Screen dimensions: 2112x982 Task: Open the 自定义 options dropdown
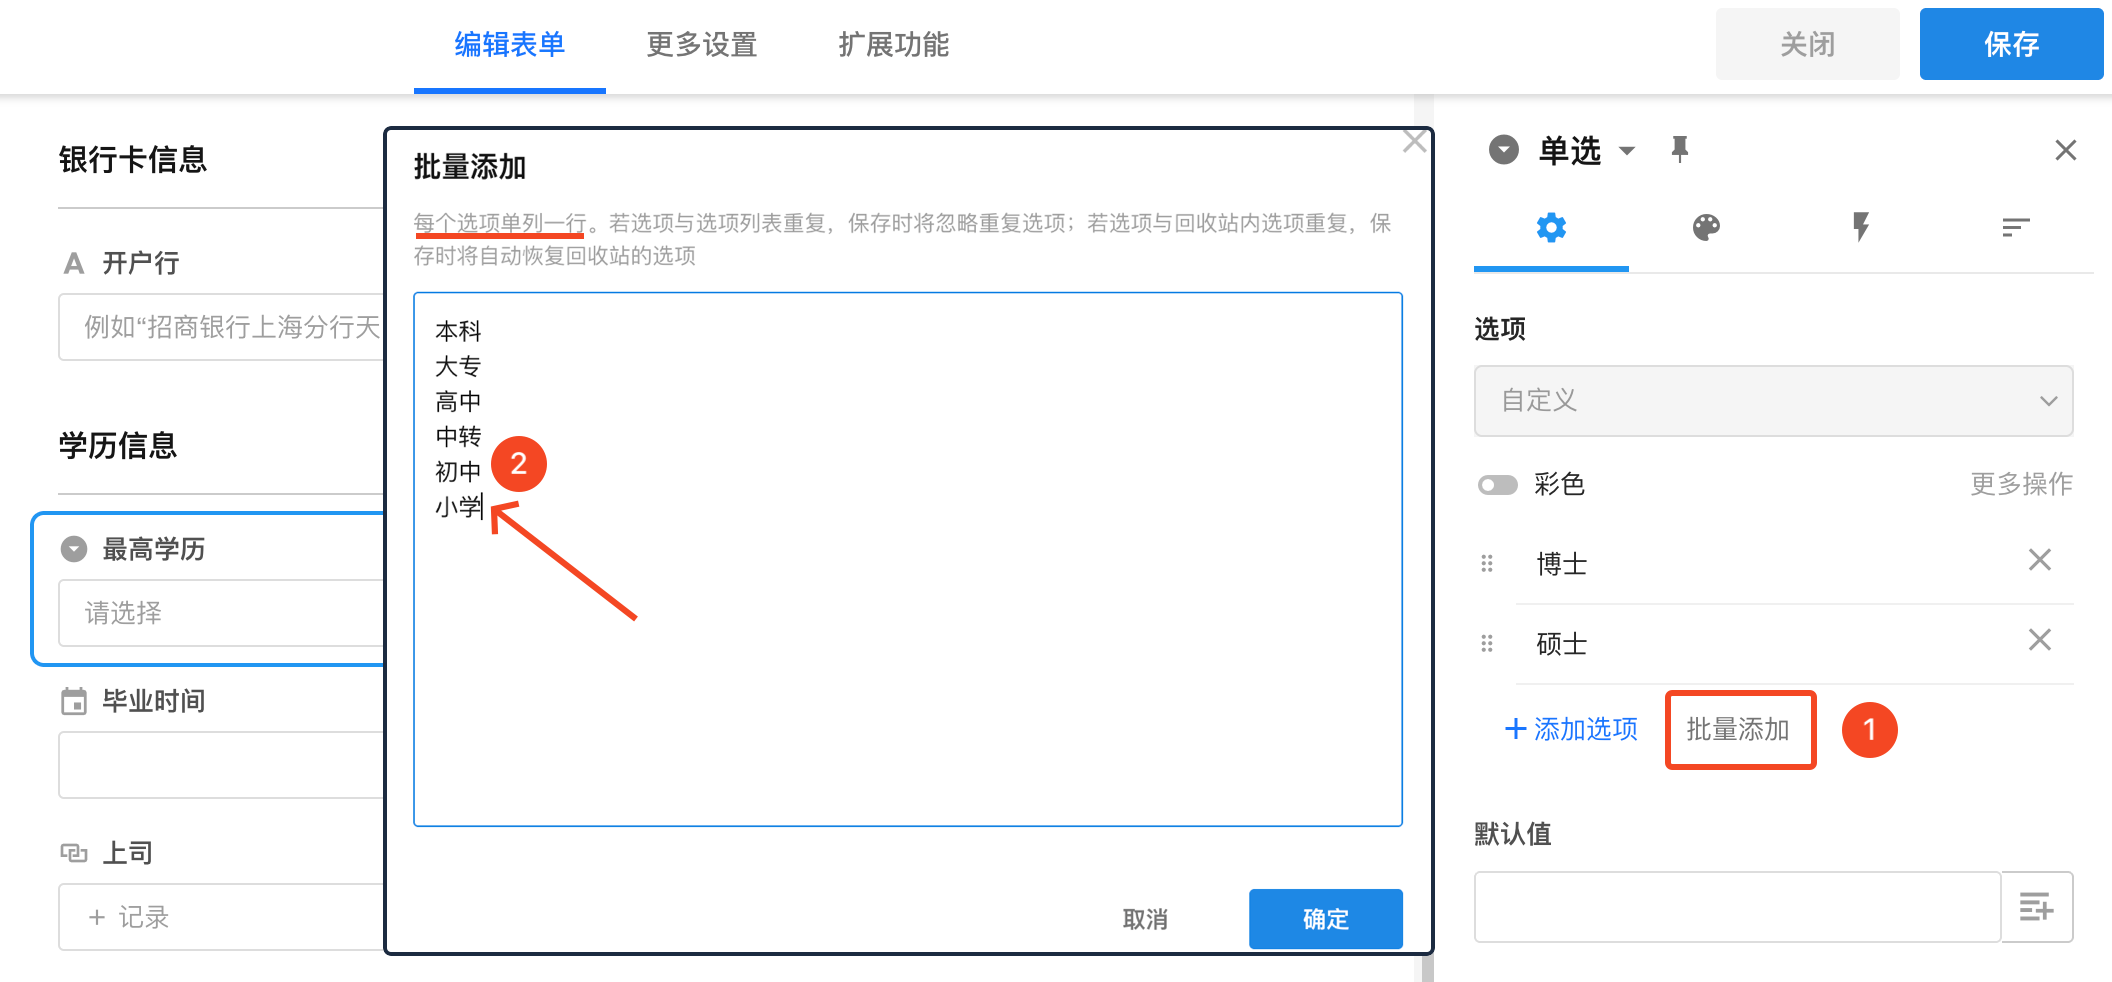(x=1773, y=401)
